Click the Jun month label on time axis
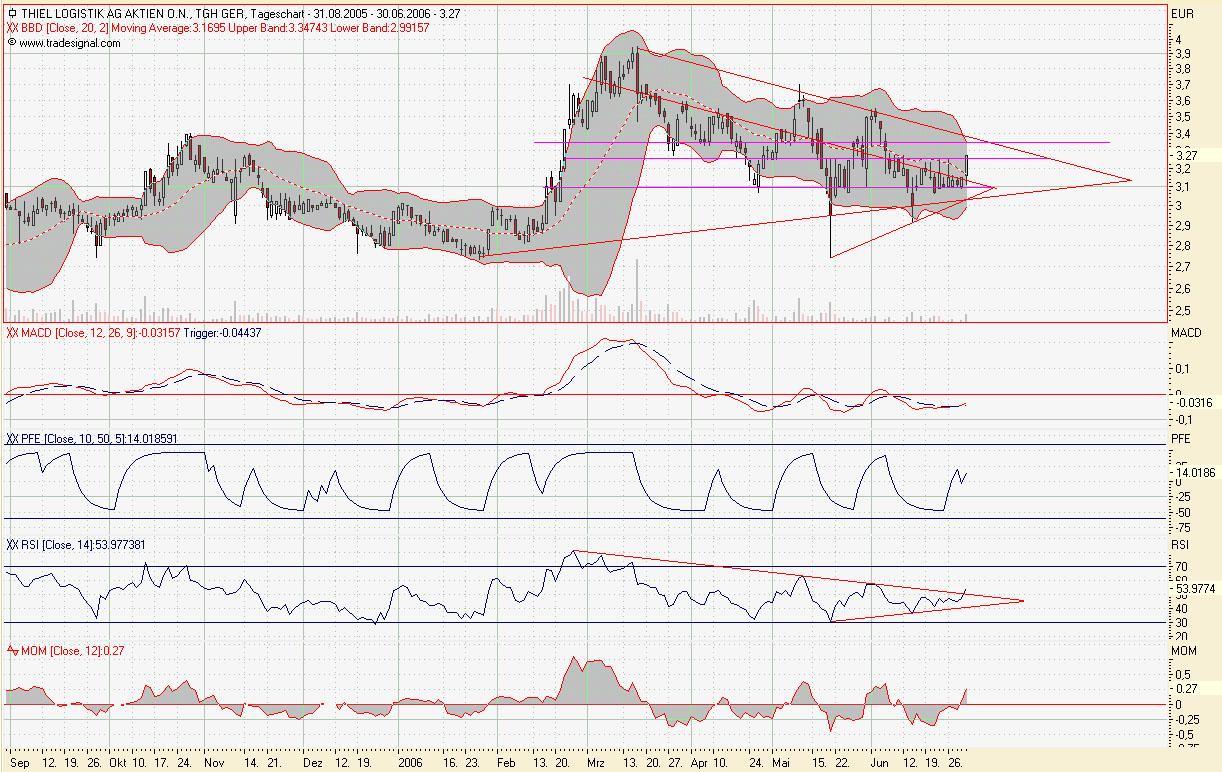This screenshot has height=772, width=1222. tap(878, 761)
